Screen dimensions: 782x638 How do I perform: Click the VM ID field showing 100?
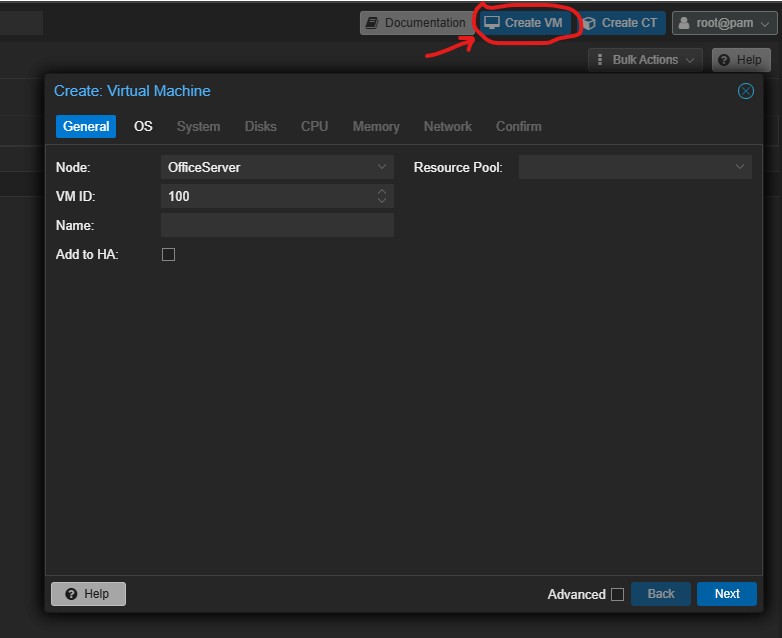[265, 196]
